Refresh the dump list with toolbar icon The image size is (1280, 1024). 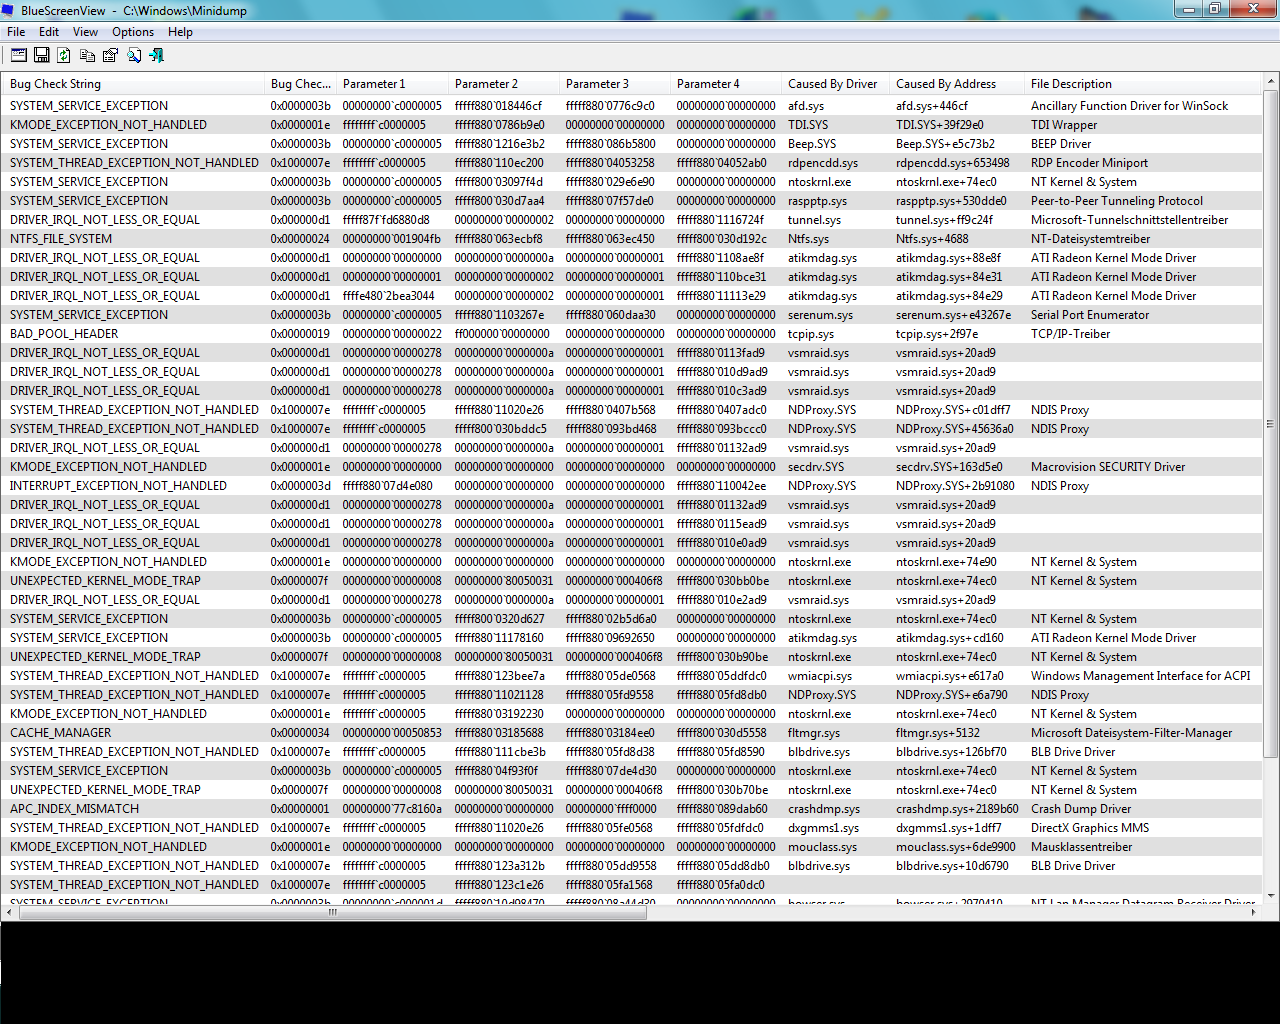click(x=64, y=55)
